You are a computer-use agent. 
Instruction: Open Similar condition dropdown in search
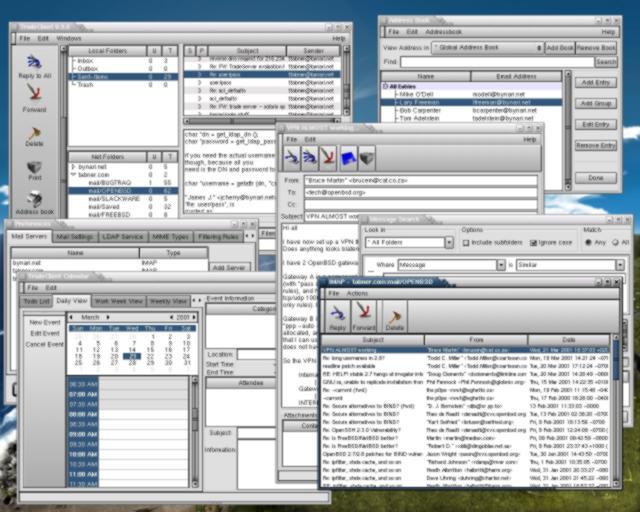click(620, 265)
